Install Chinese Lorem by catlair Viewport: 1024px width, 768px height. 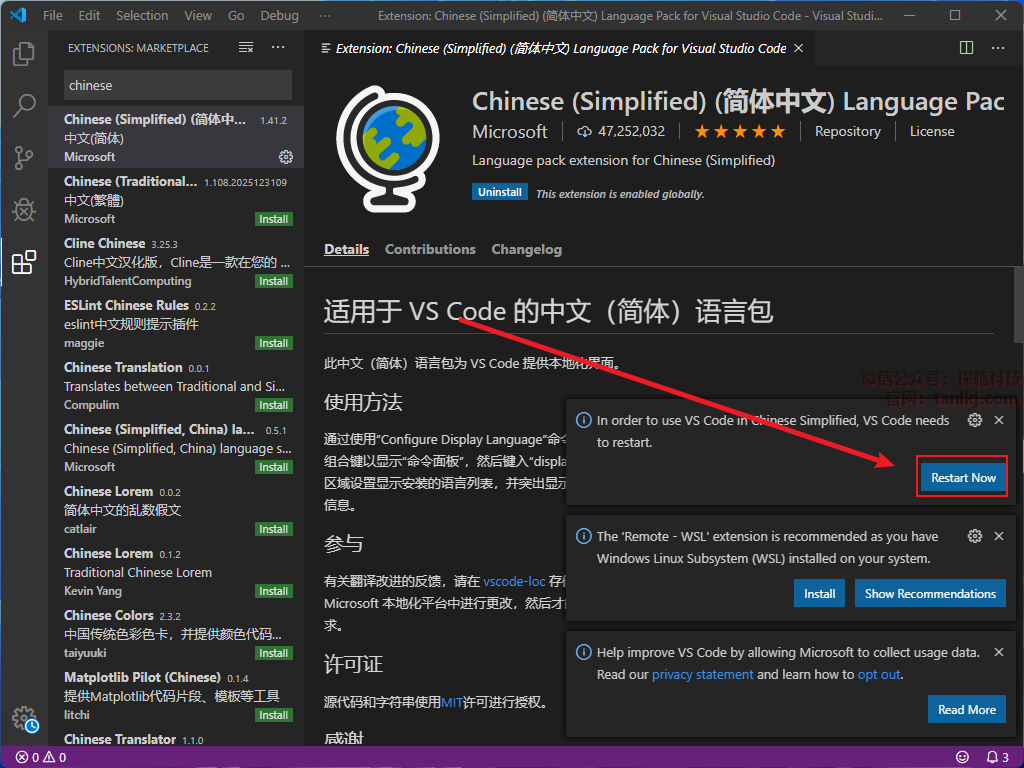[x=274, y=530]
